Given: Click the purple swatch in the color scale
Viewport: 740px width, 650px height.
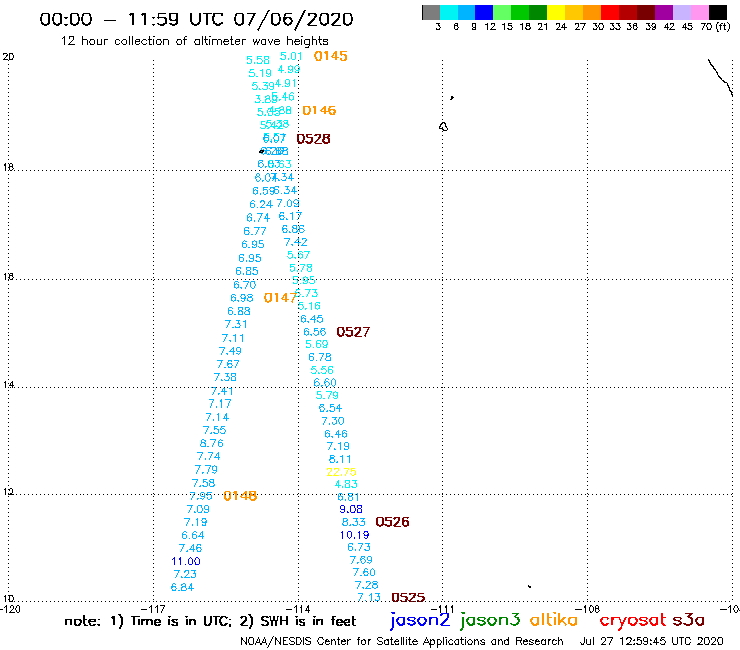Looking at the screenshot, I should click(664, 12).
